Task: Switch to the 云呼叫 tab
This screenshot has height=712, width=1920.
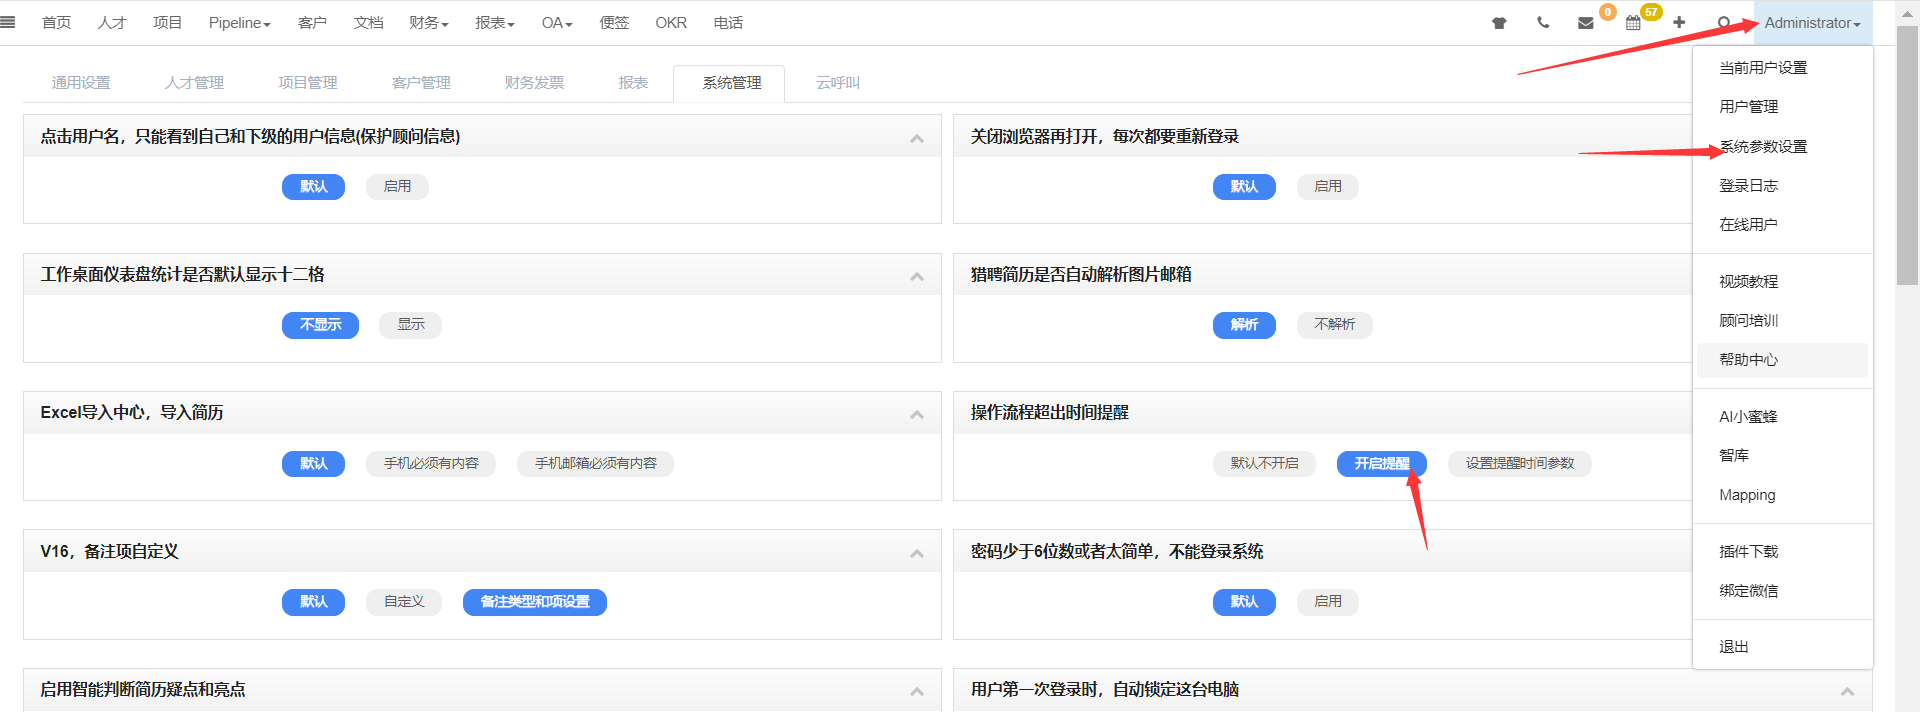Action: point(838,83)
